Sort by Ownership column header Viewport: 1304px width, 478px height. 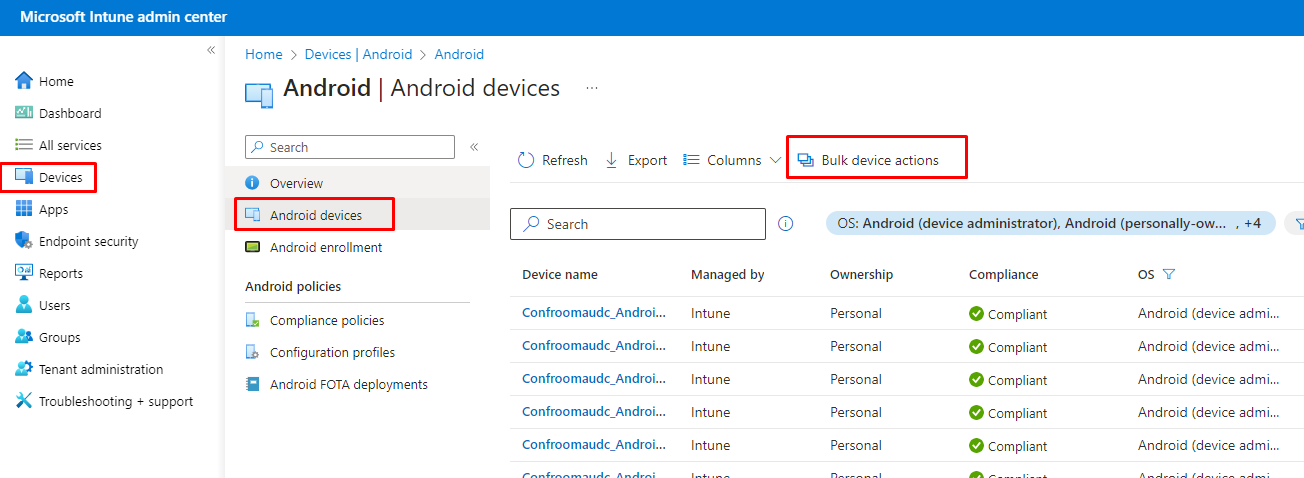pos(862,274)
